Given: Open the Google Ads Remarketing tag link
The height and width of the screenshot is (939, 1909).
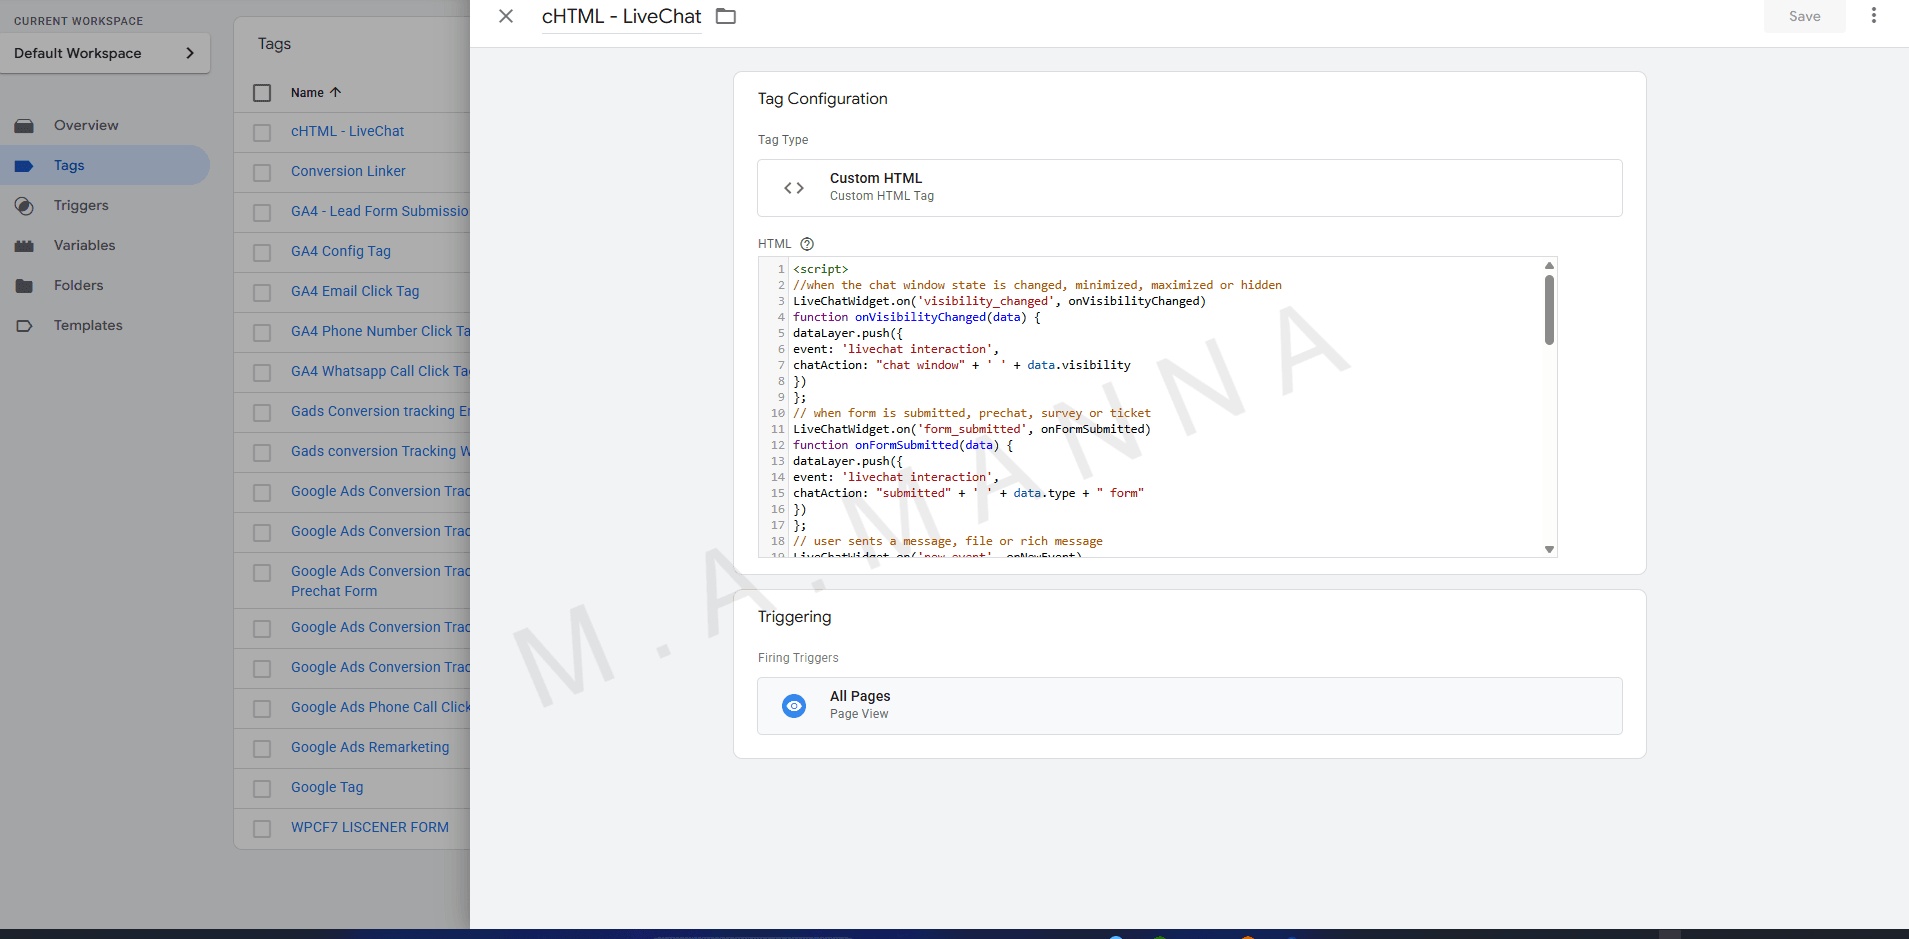Looking at the screenshot, I should coord(370,747).
